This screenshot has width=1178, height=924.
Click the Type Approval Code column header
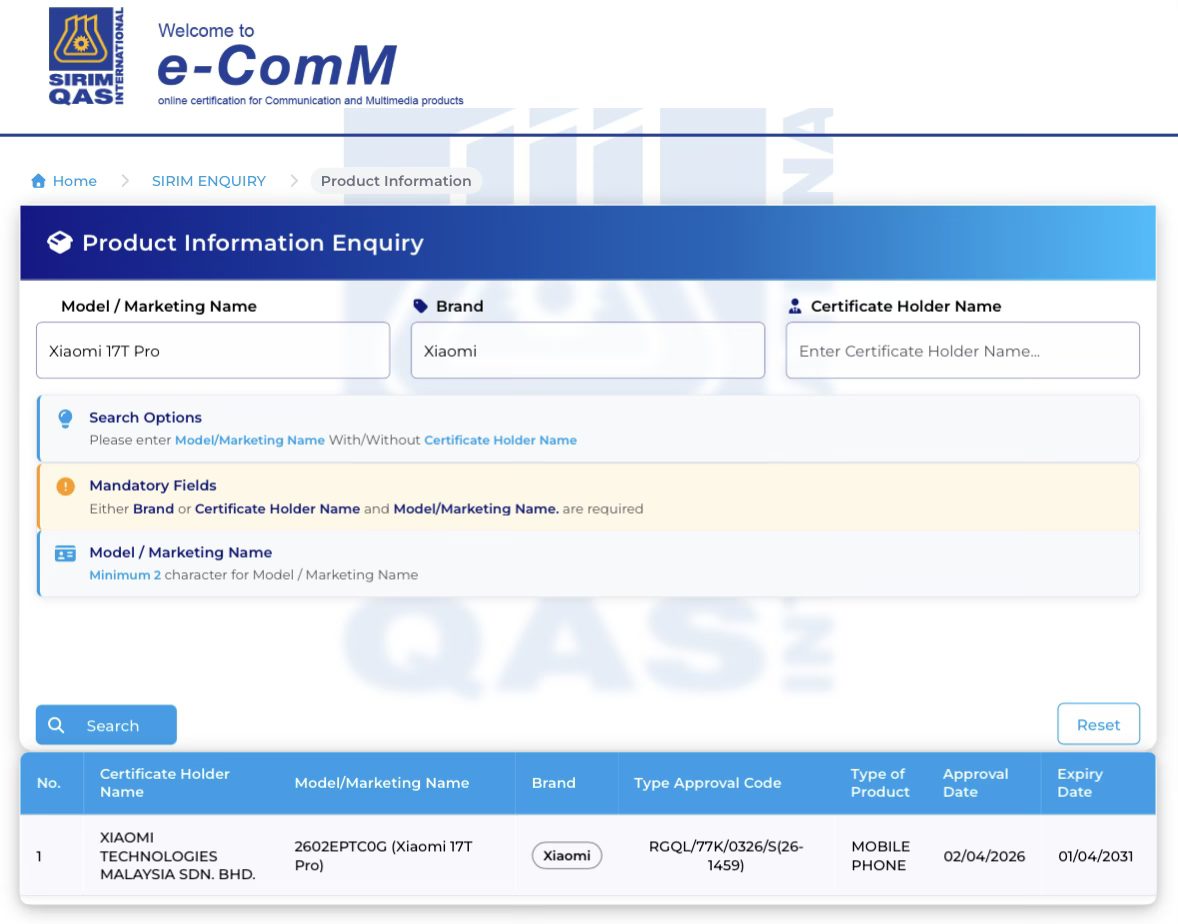point(707,783)
